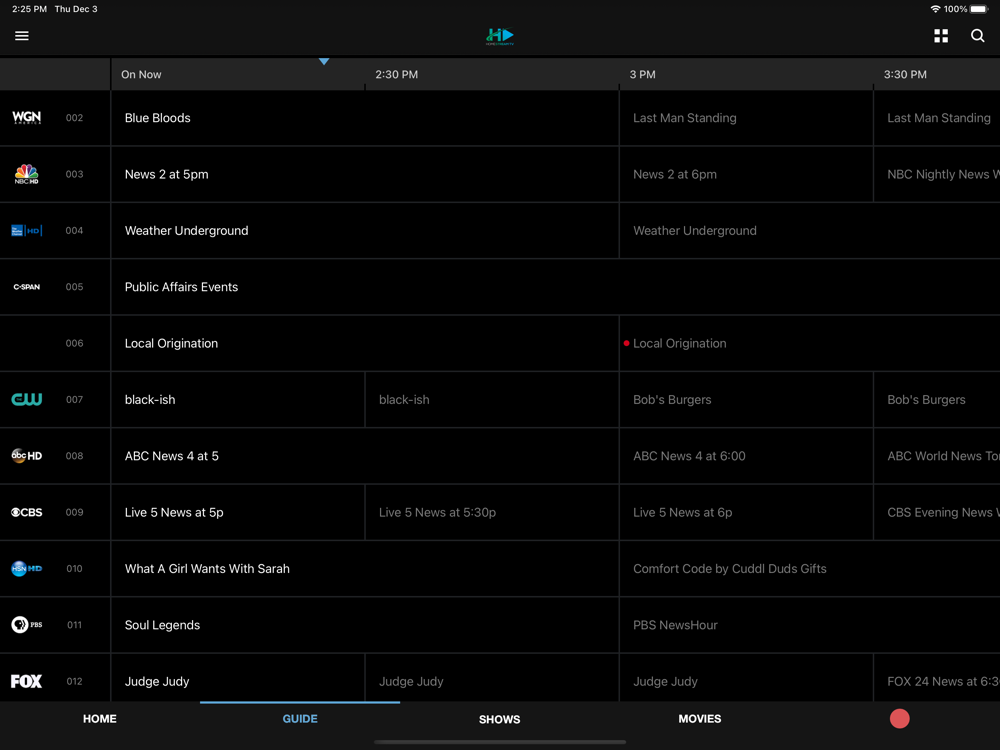Select the HSN HD channel logo
This screenshot has height=750, width=1000.
click(27, 568)
